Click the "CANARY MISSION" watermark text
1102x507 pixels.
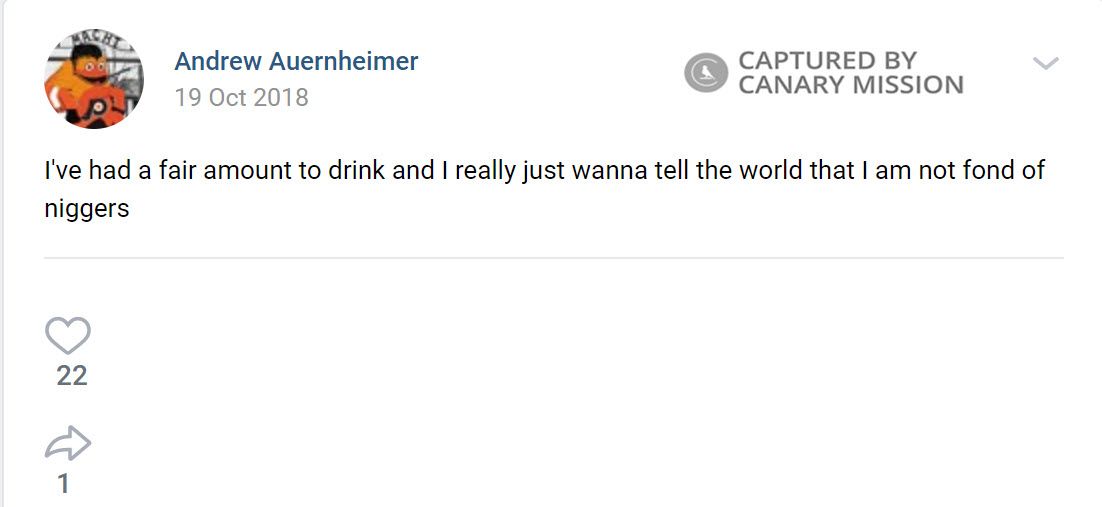coord(851,86)
